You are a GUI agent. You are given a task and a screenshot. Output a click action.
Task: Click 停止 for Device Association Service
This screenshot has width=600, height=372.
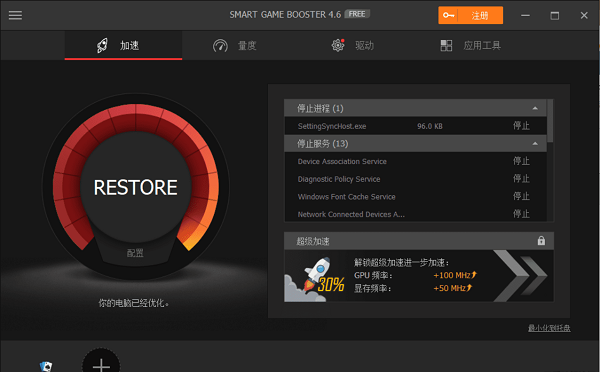[521, 161]
